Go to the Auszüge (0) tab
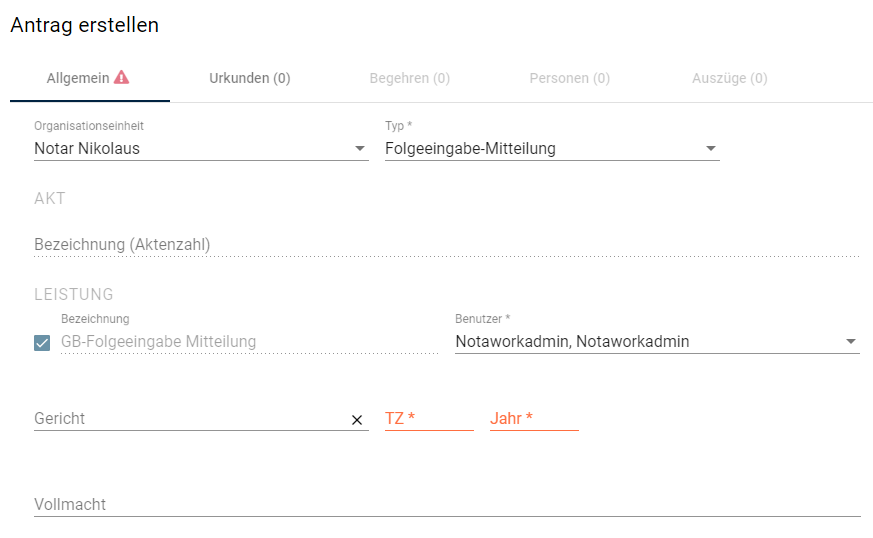Screen dimensions: 873x538 [729, 79]
